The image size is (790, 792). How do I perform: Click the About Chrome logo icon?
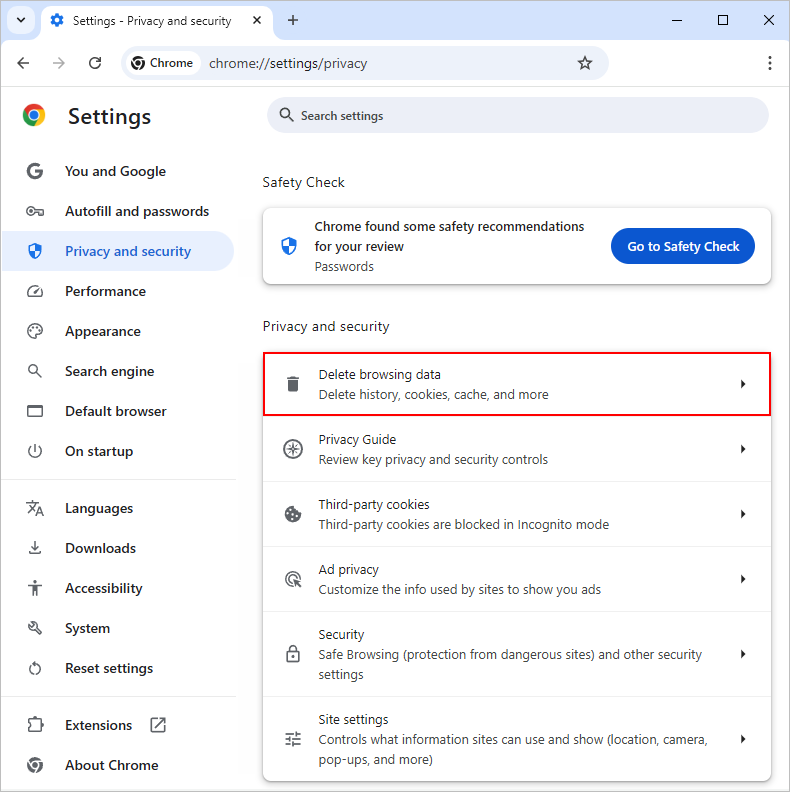point(35,765)
